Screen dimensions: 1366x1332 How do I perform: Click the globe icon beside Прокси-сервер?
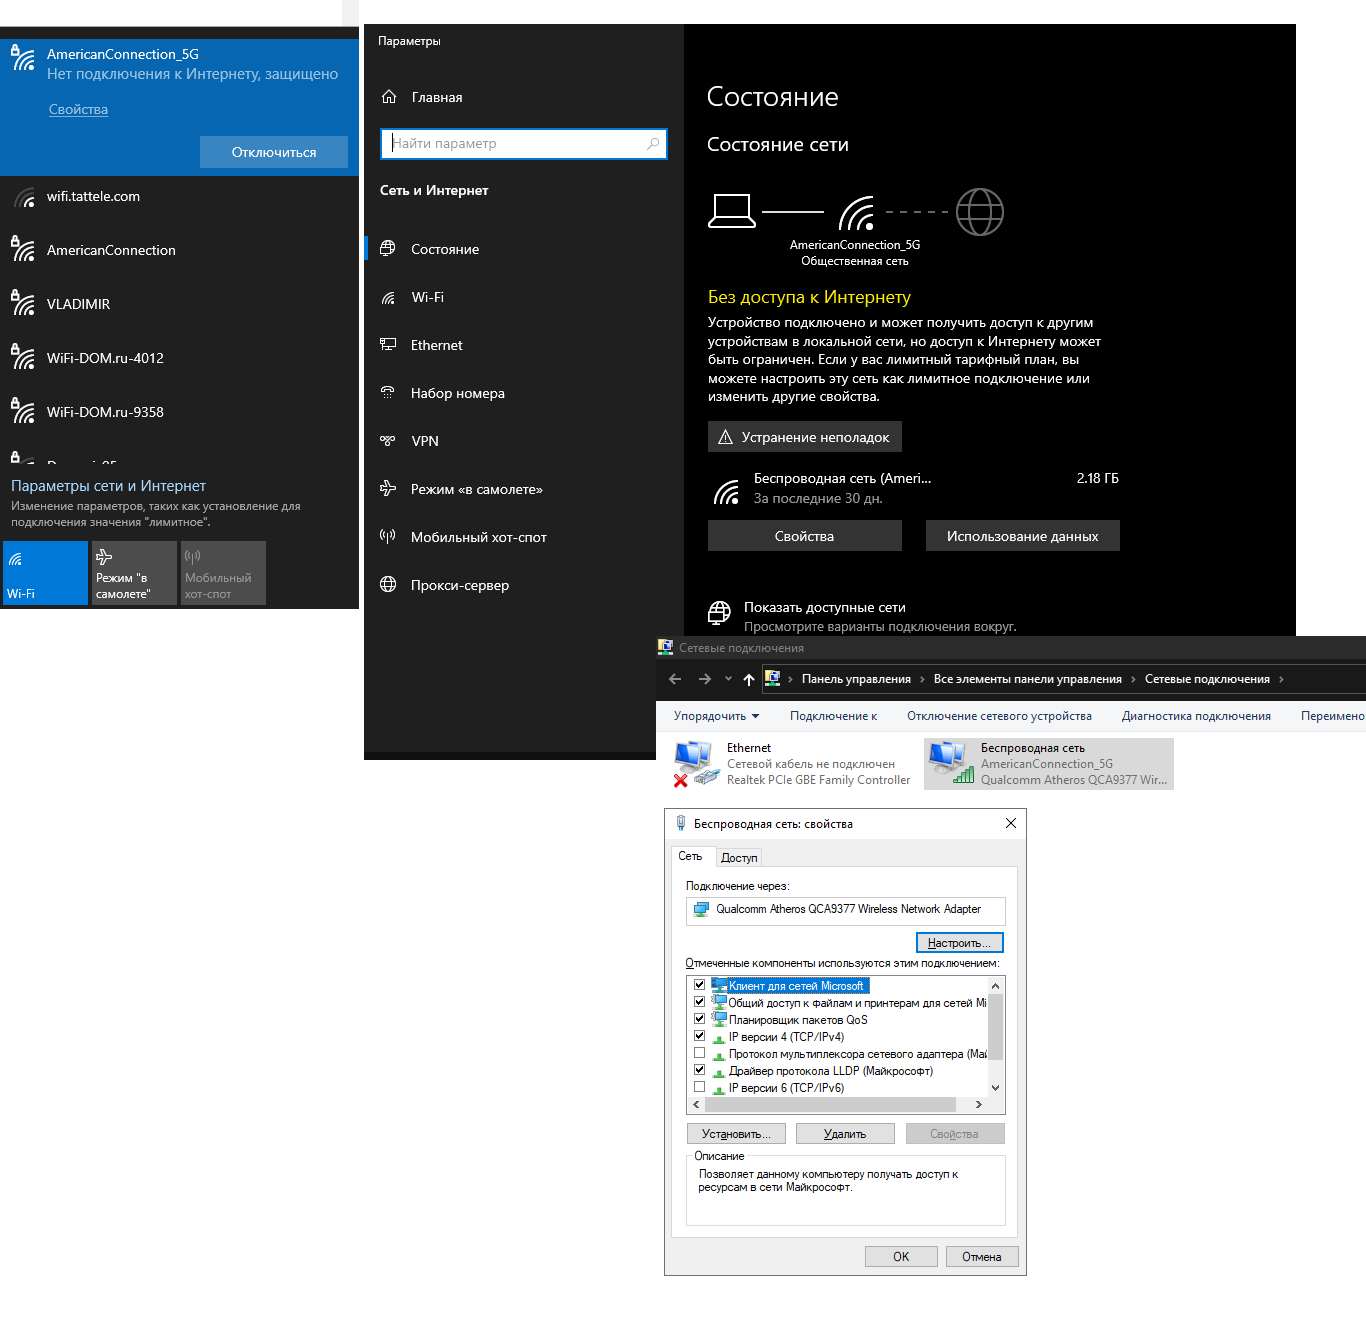pos(388,585)
